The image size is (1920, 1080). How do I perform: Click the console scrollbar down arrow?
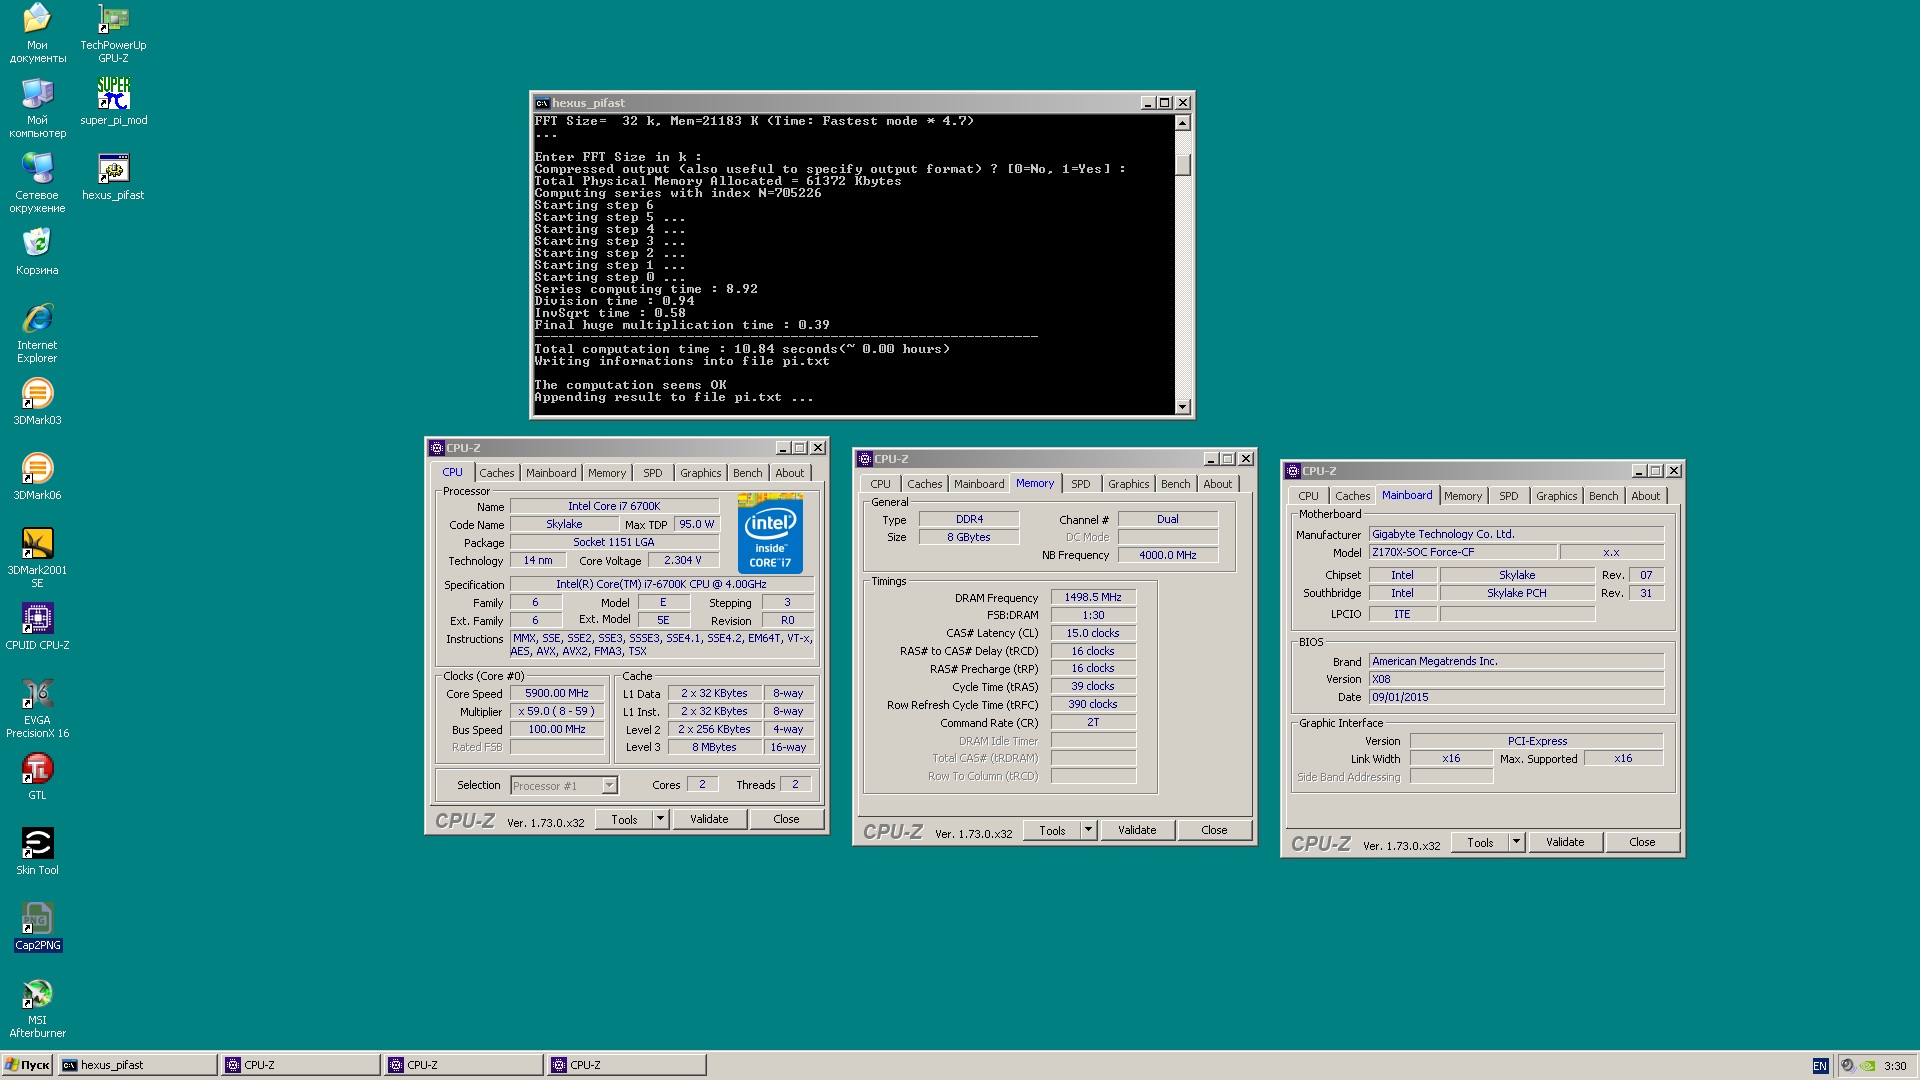(x=1183, y=406)
